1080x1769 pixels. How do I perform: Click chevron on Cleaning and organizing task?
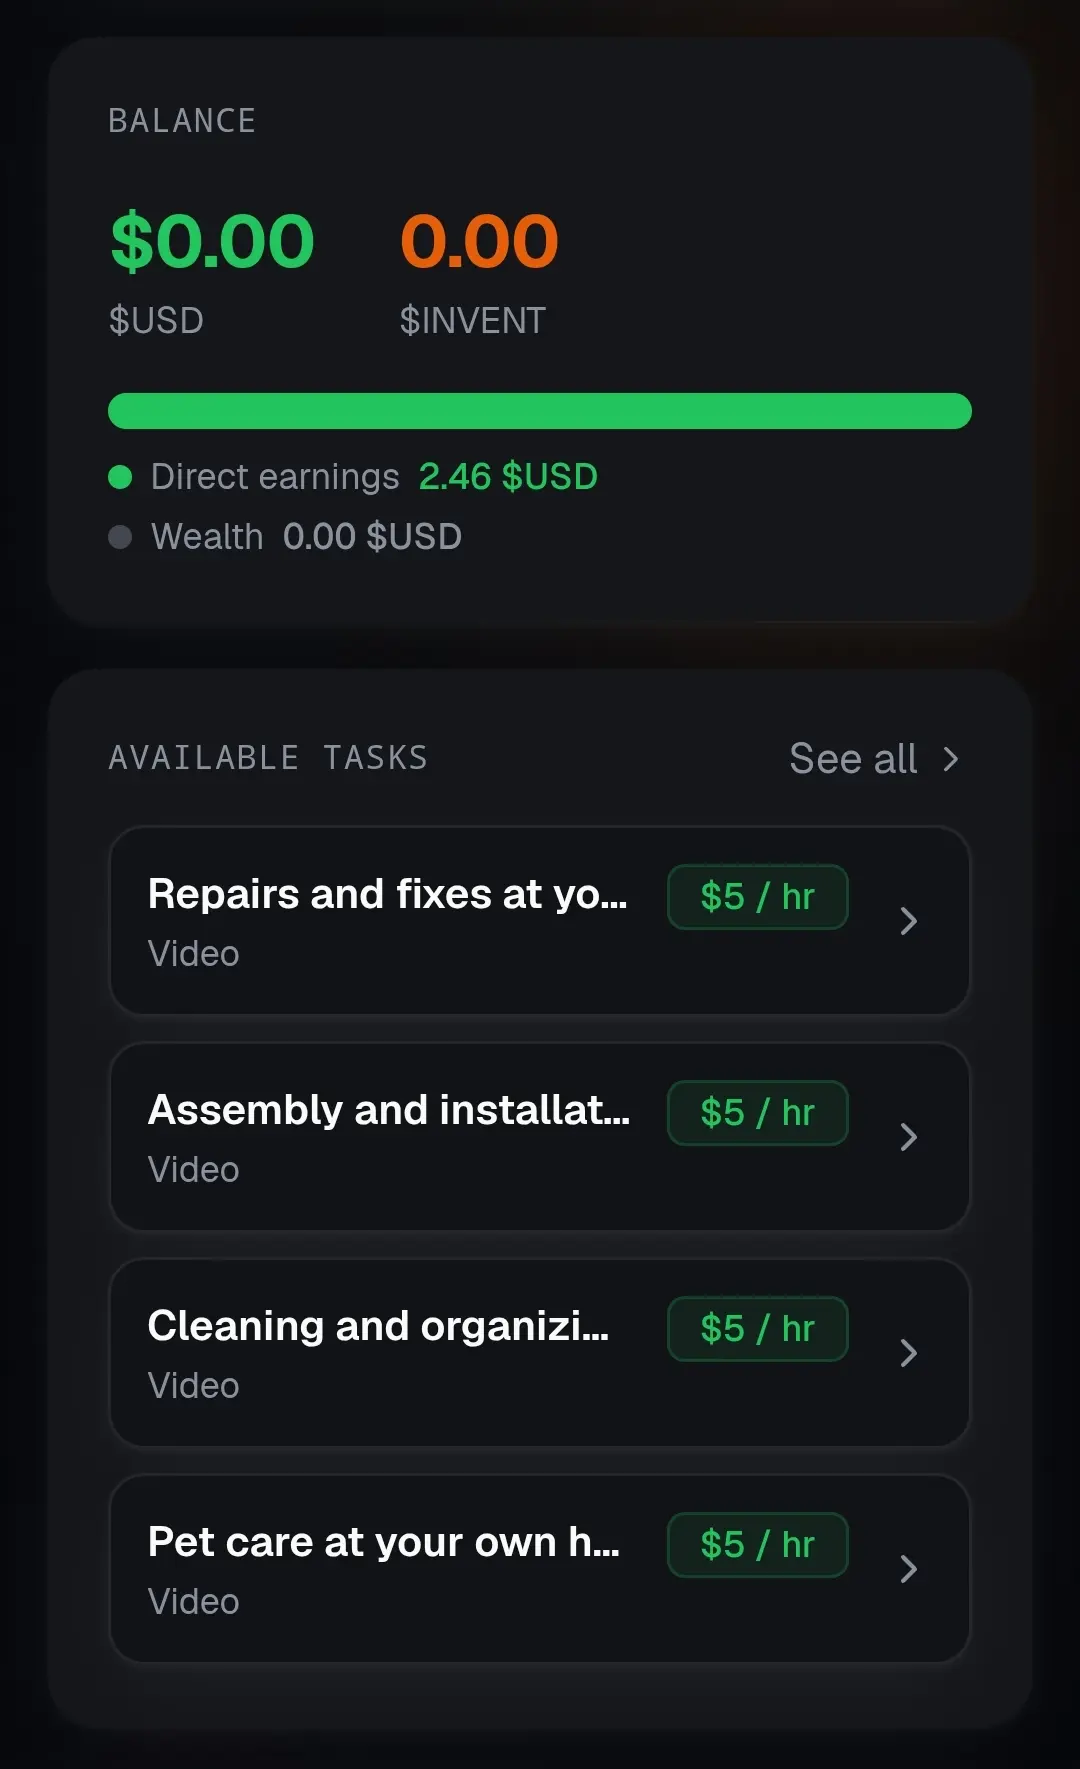908,1353
